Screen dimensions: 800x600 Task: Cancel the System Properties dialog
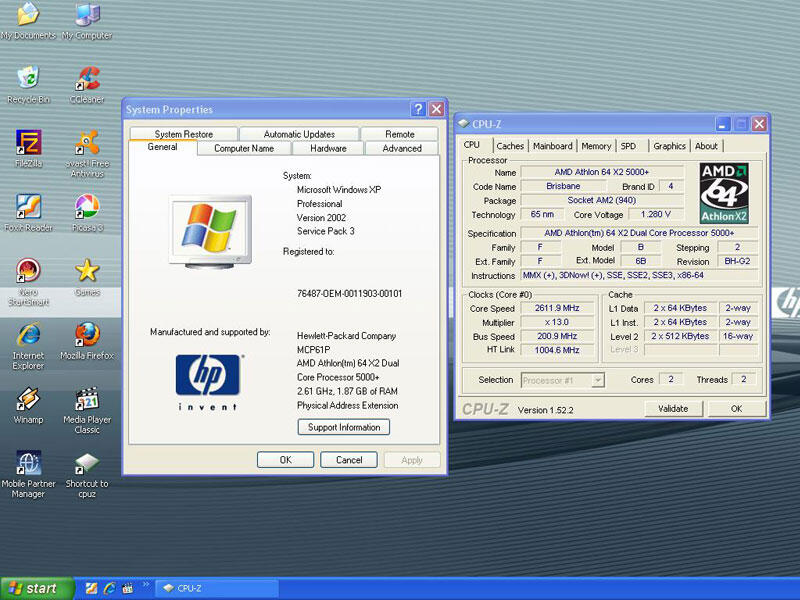pos(349,460)
